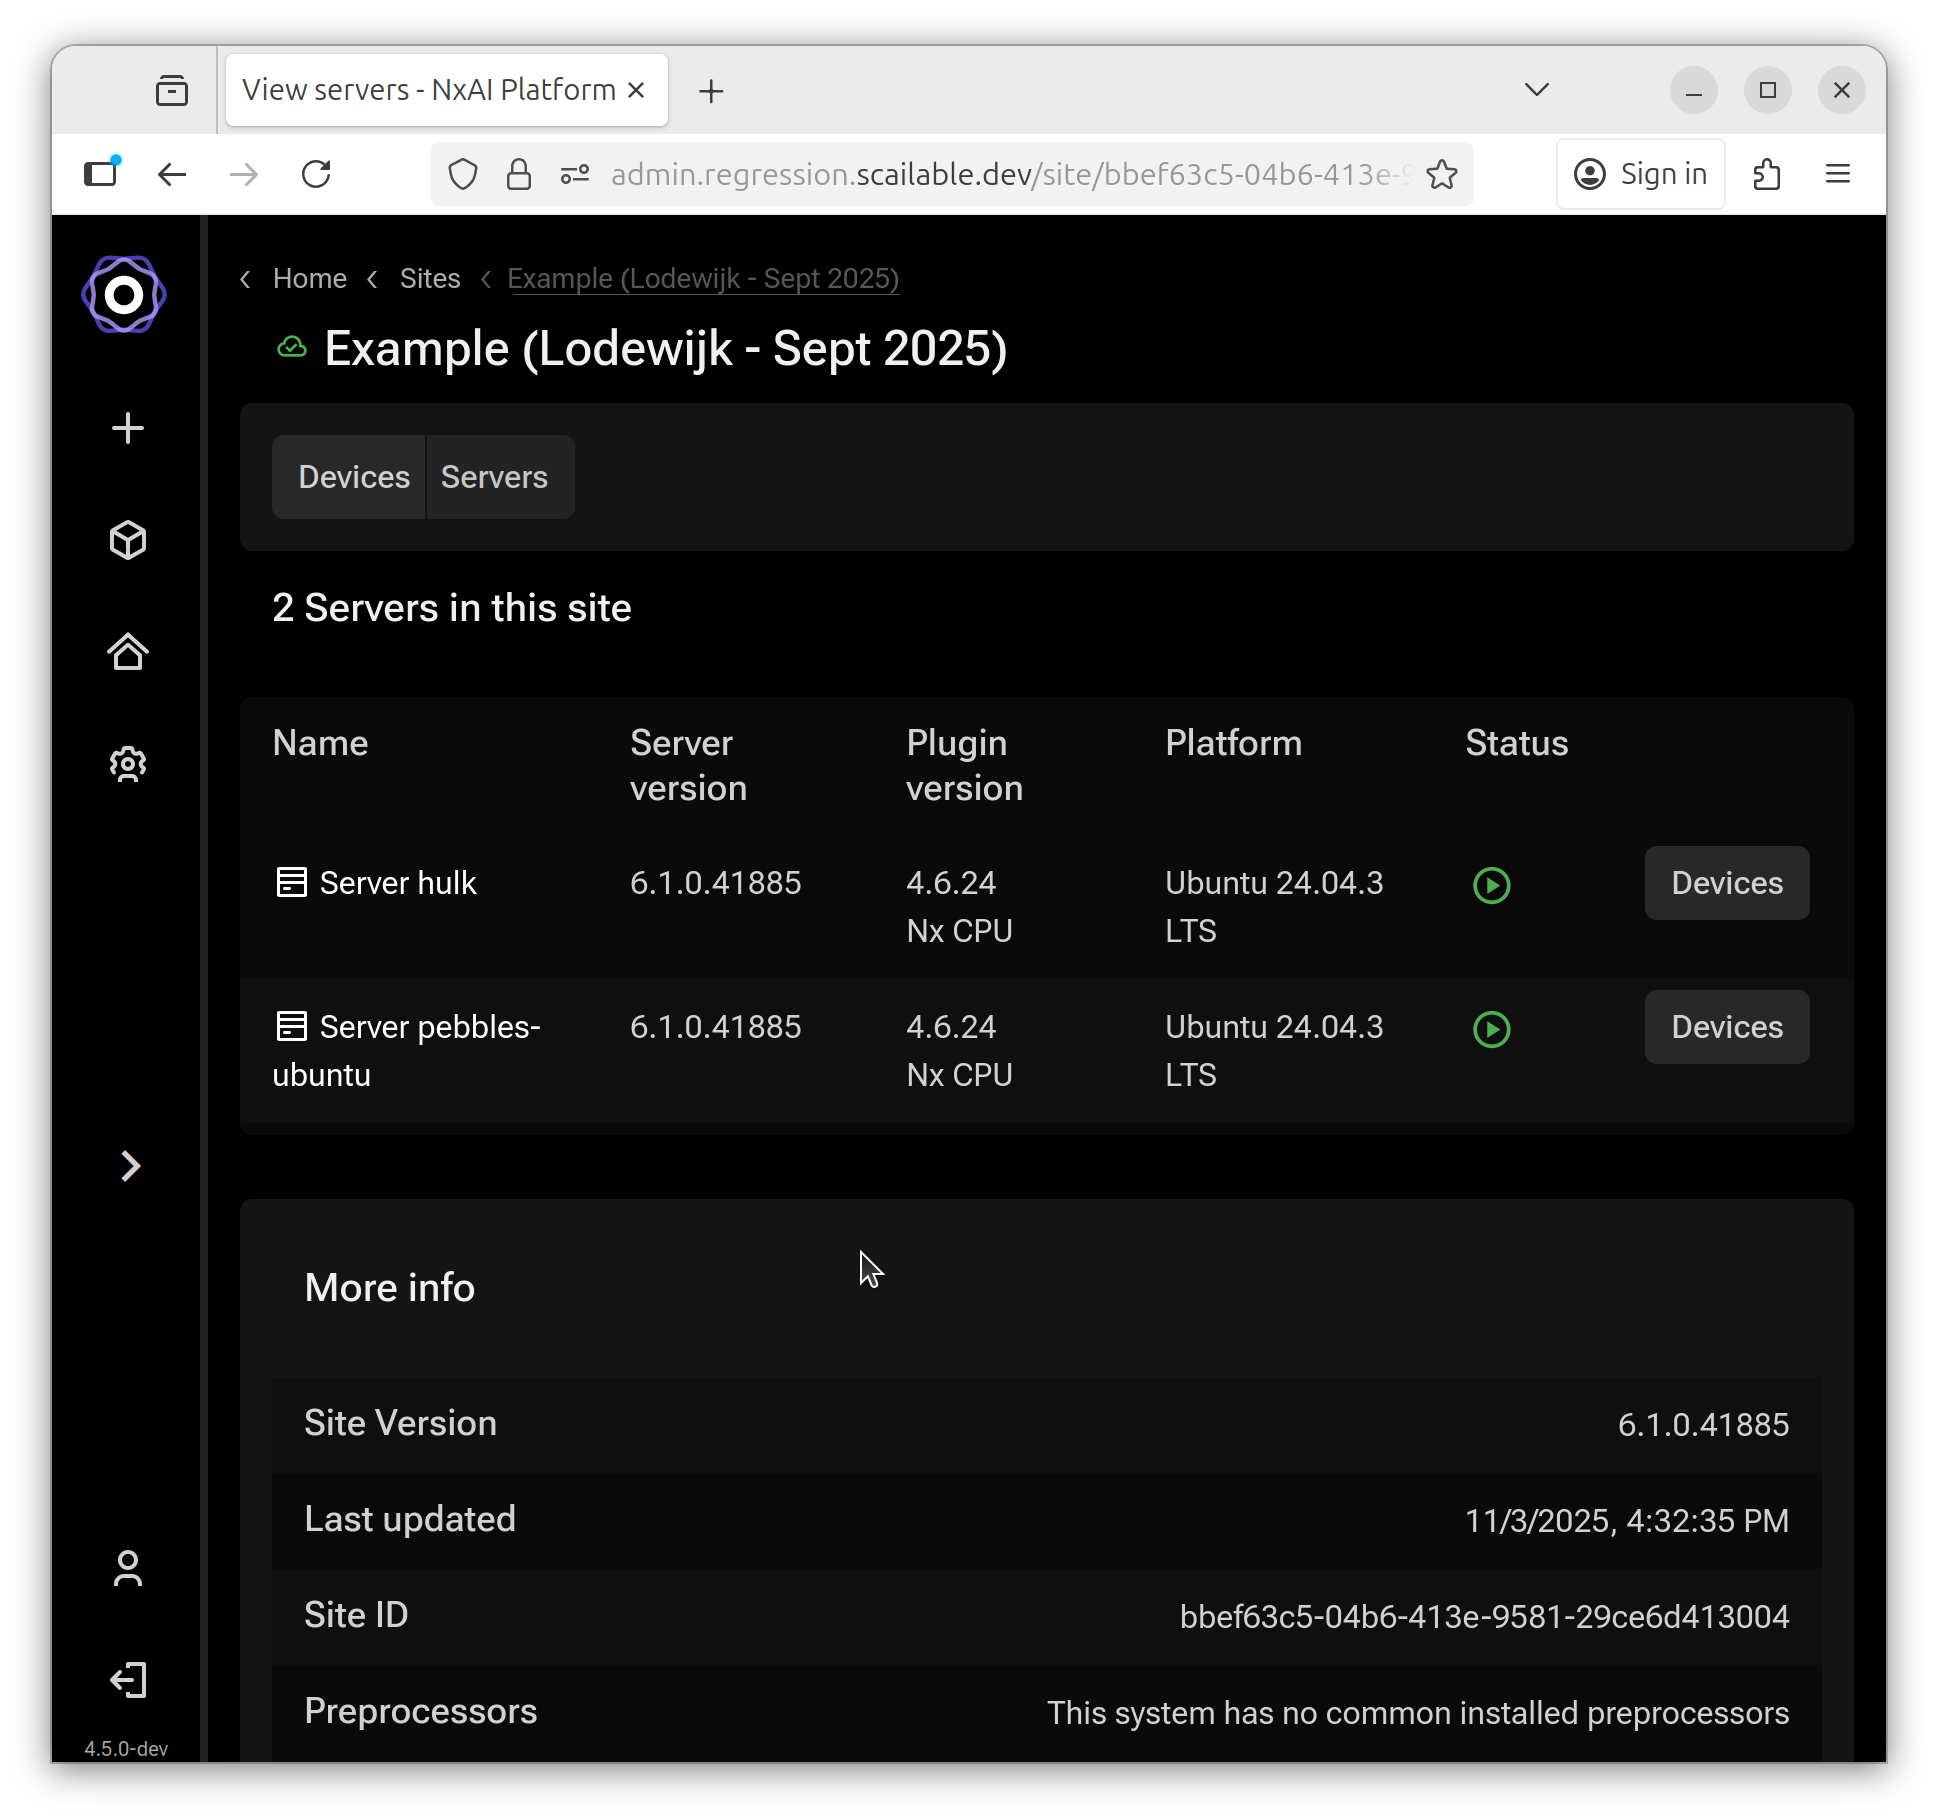Open the gear settings icon in sidebar

coord(128,764)
